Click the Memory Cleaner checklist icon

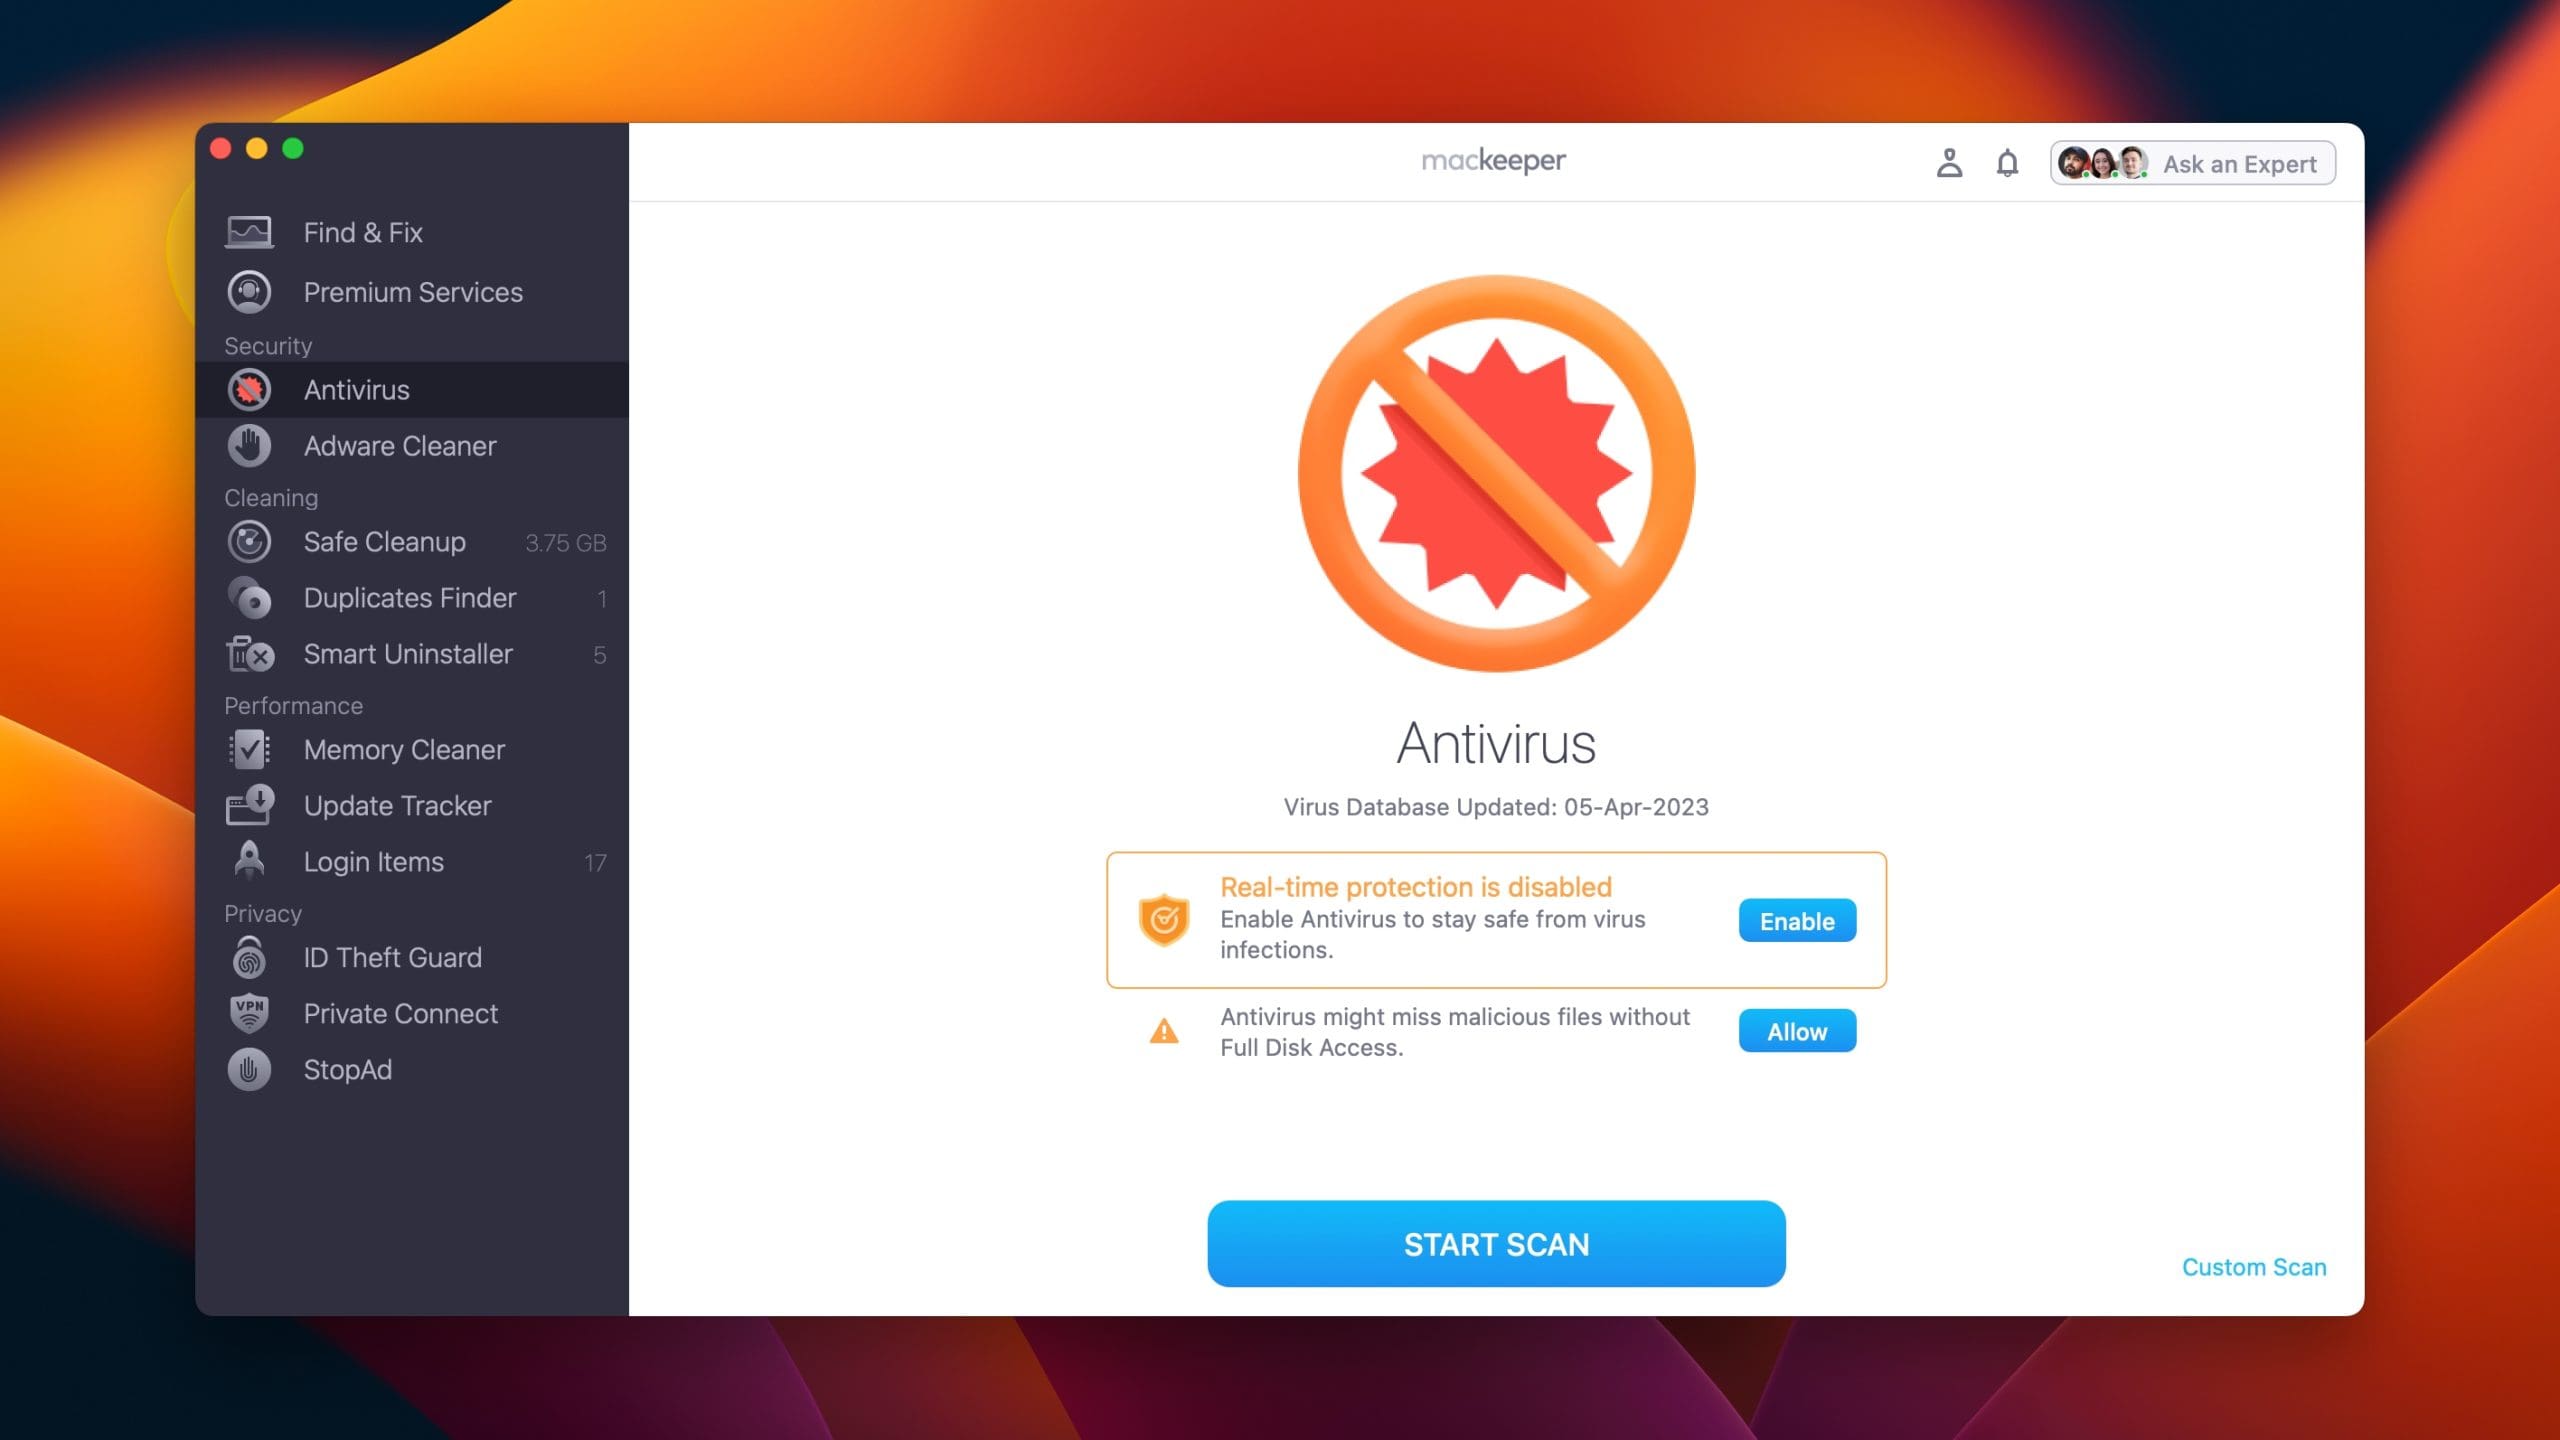click(x=249, y=750)
